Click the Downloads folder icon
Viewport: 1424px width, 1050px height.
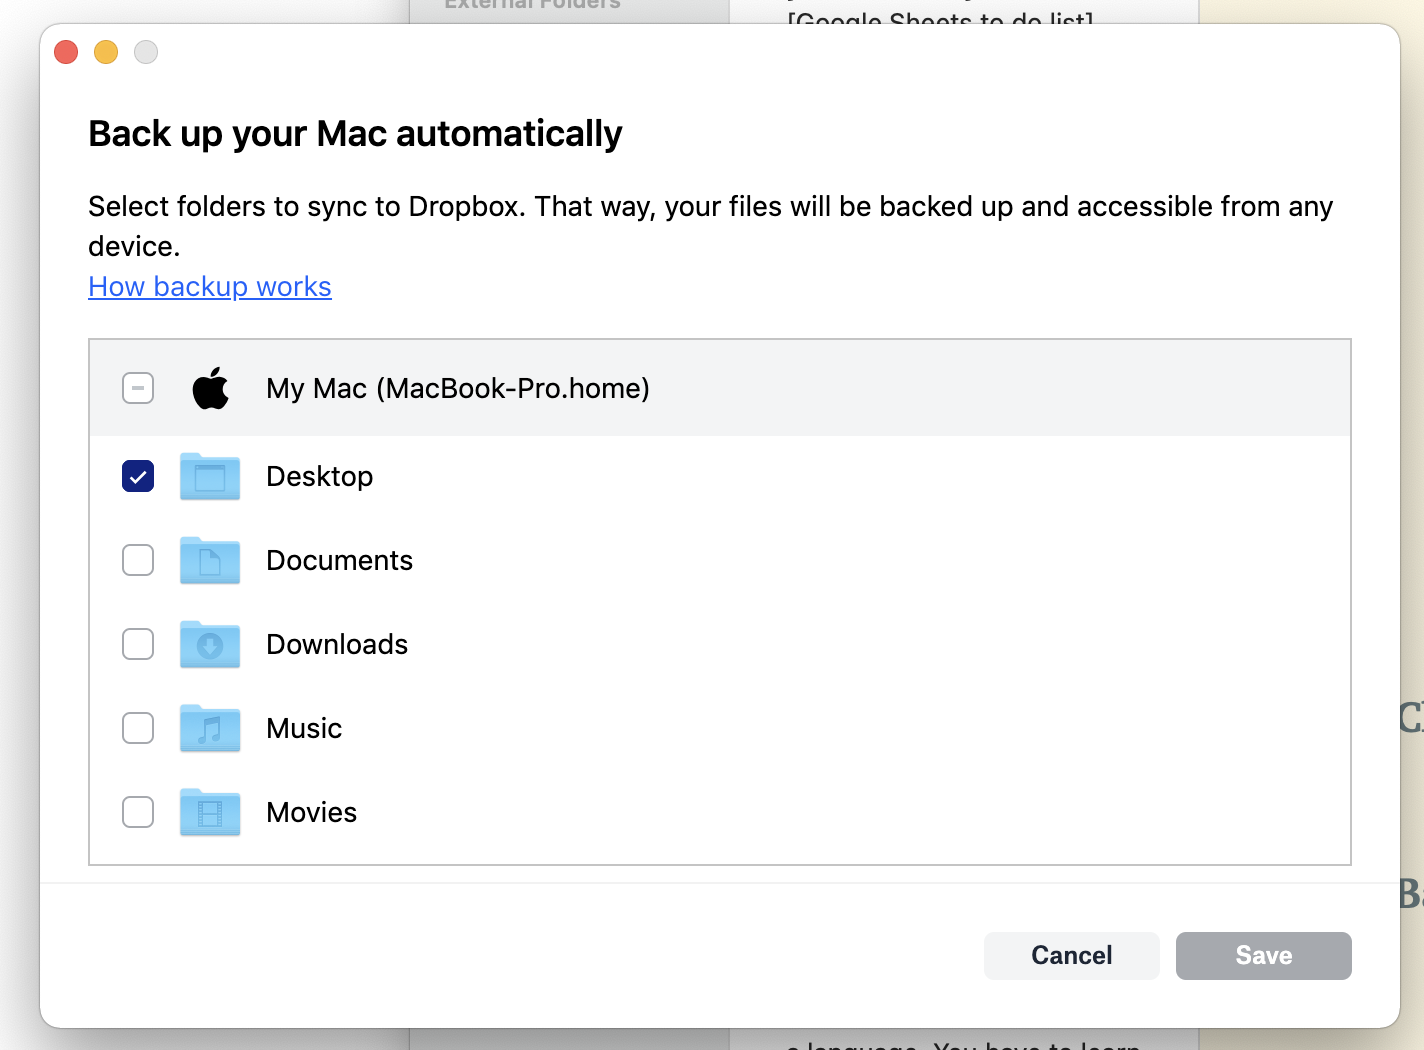click(x=210, y=644)
